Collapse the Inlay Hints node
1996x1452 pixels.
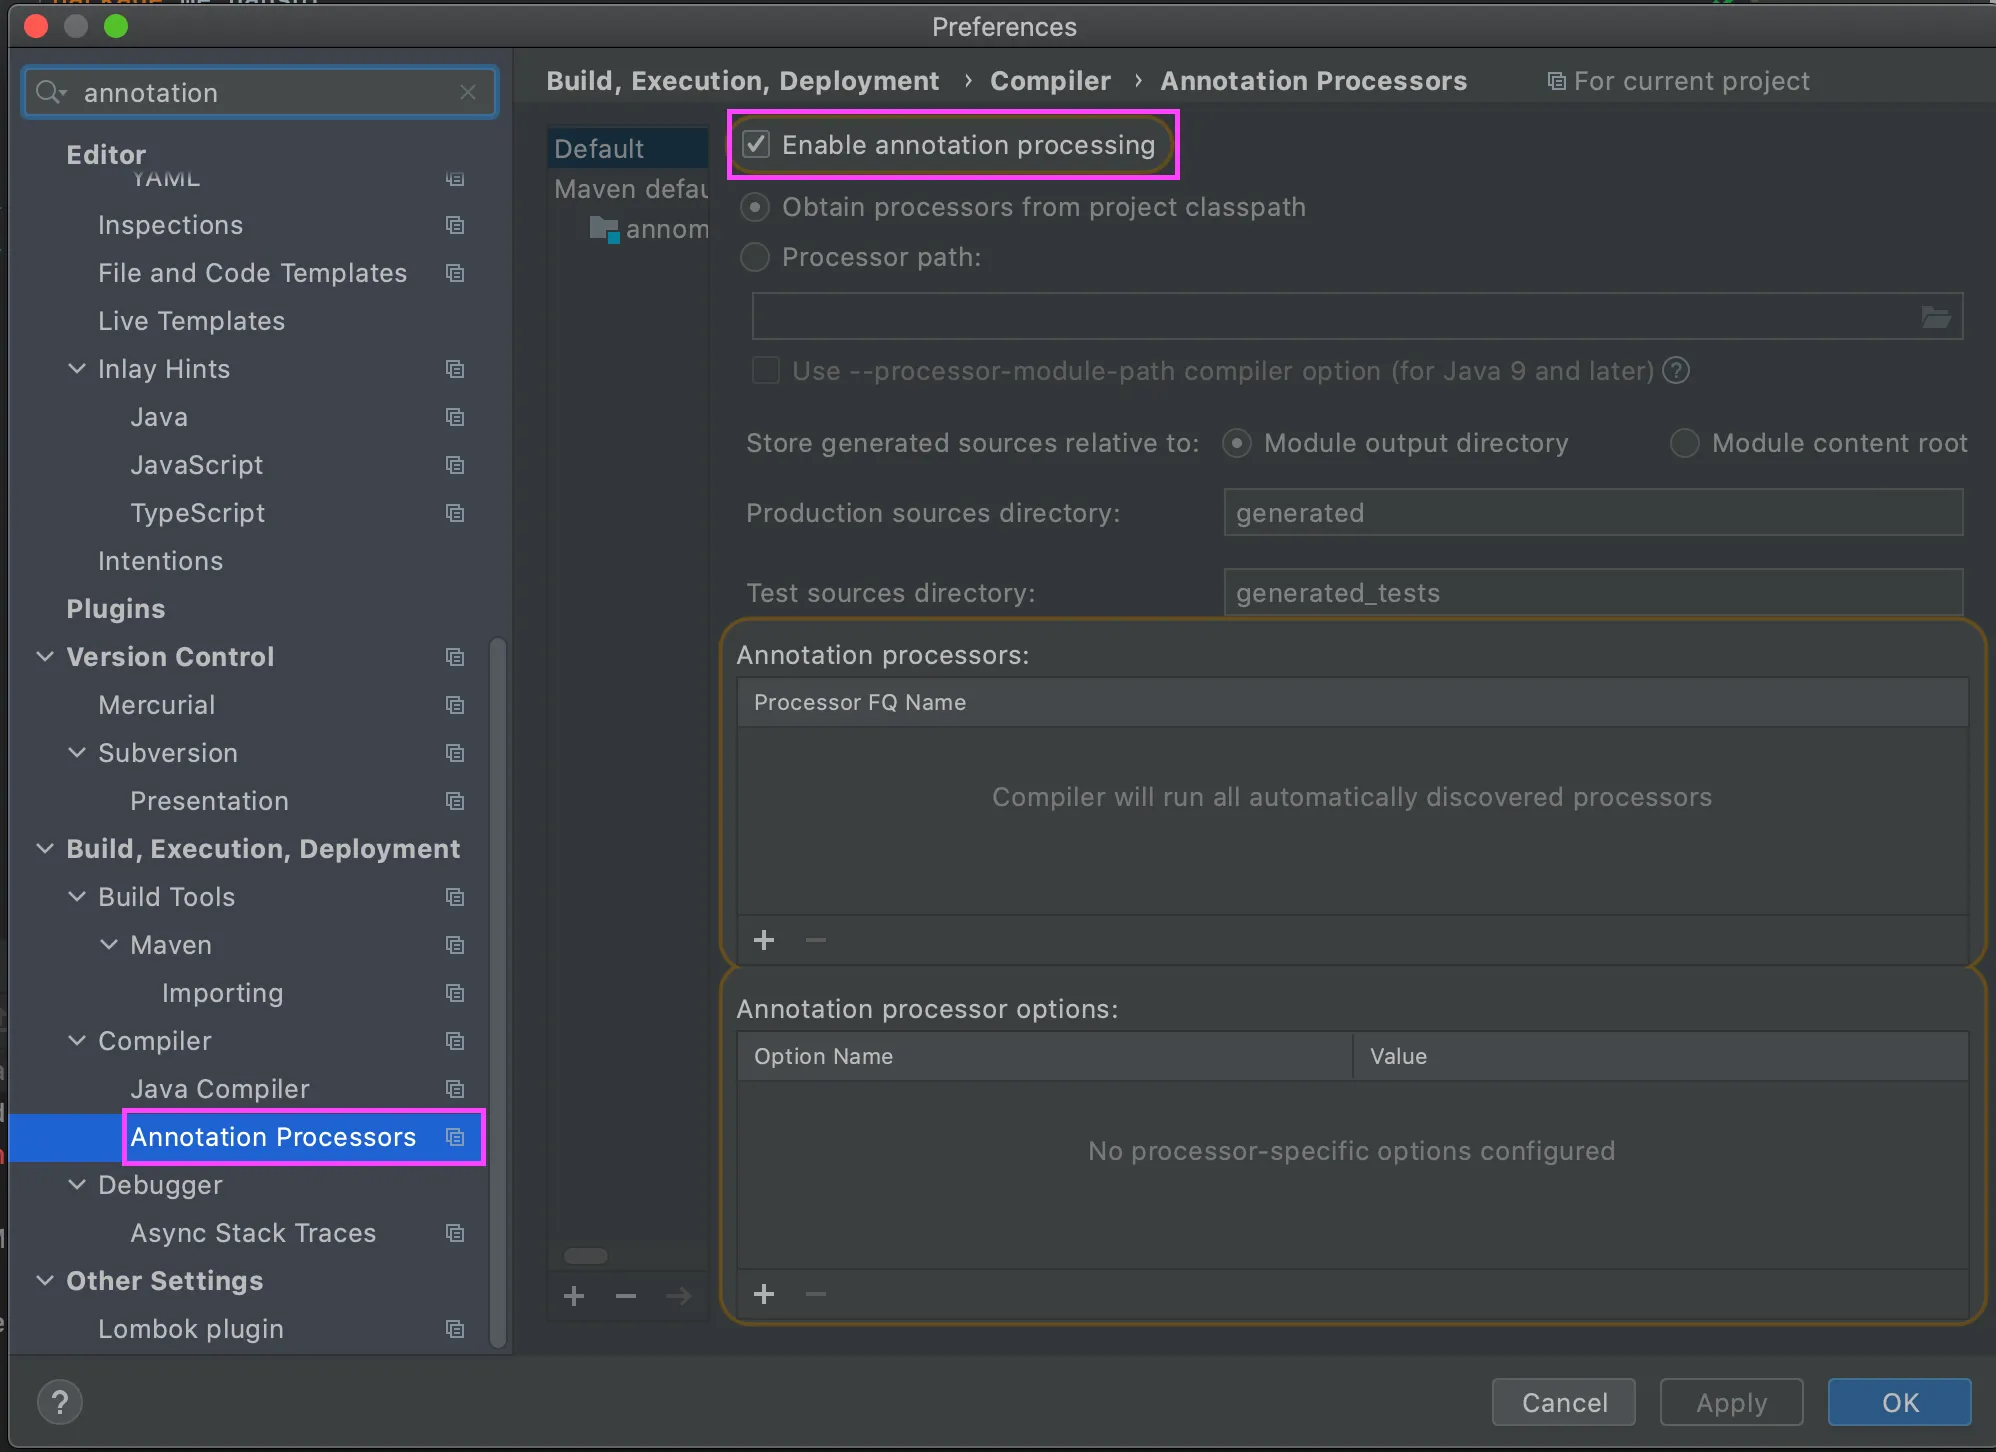(77, 369)
